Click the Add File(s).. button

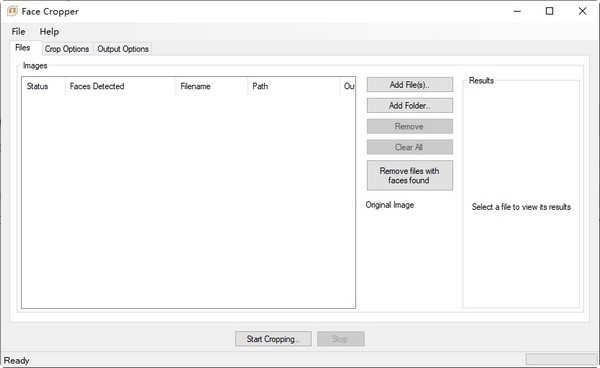click(x=409, y=85)
